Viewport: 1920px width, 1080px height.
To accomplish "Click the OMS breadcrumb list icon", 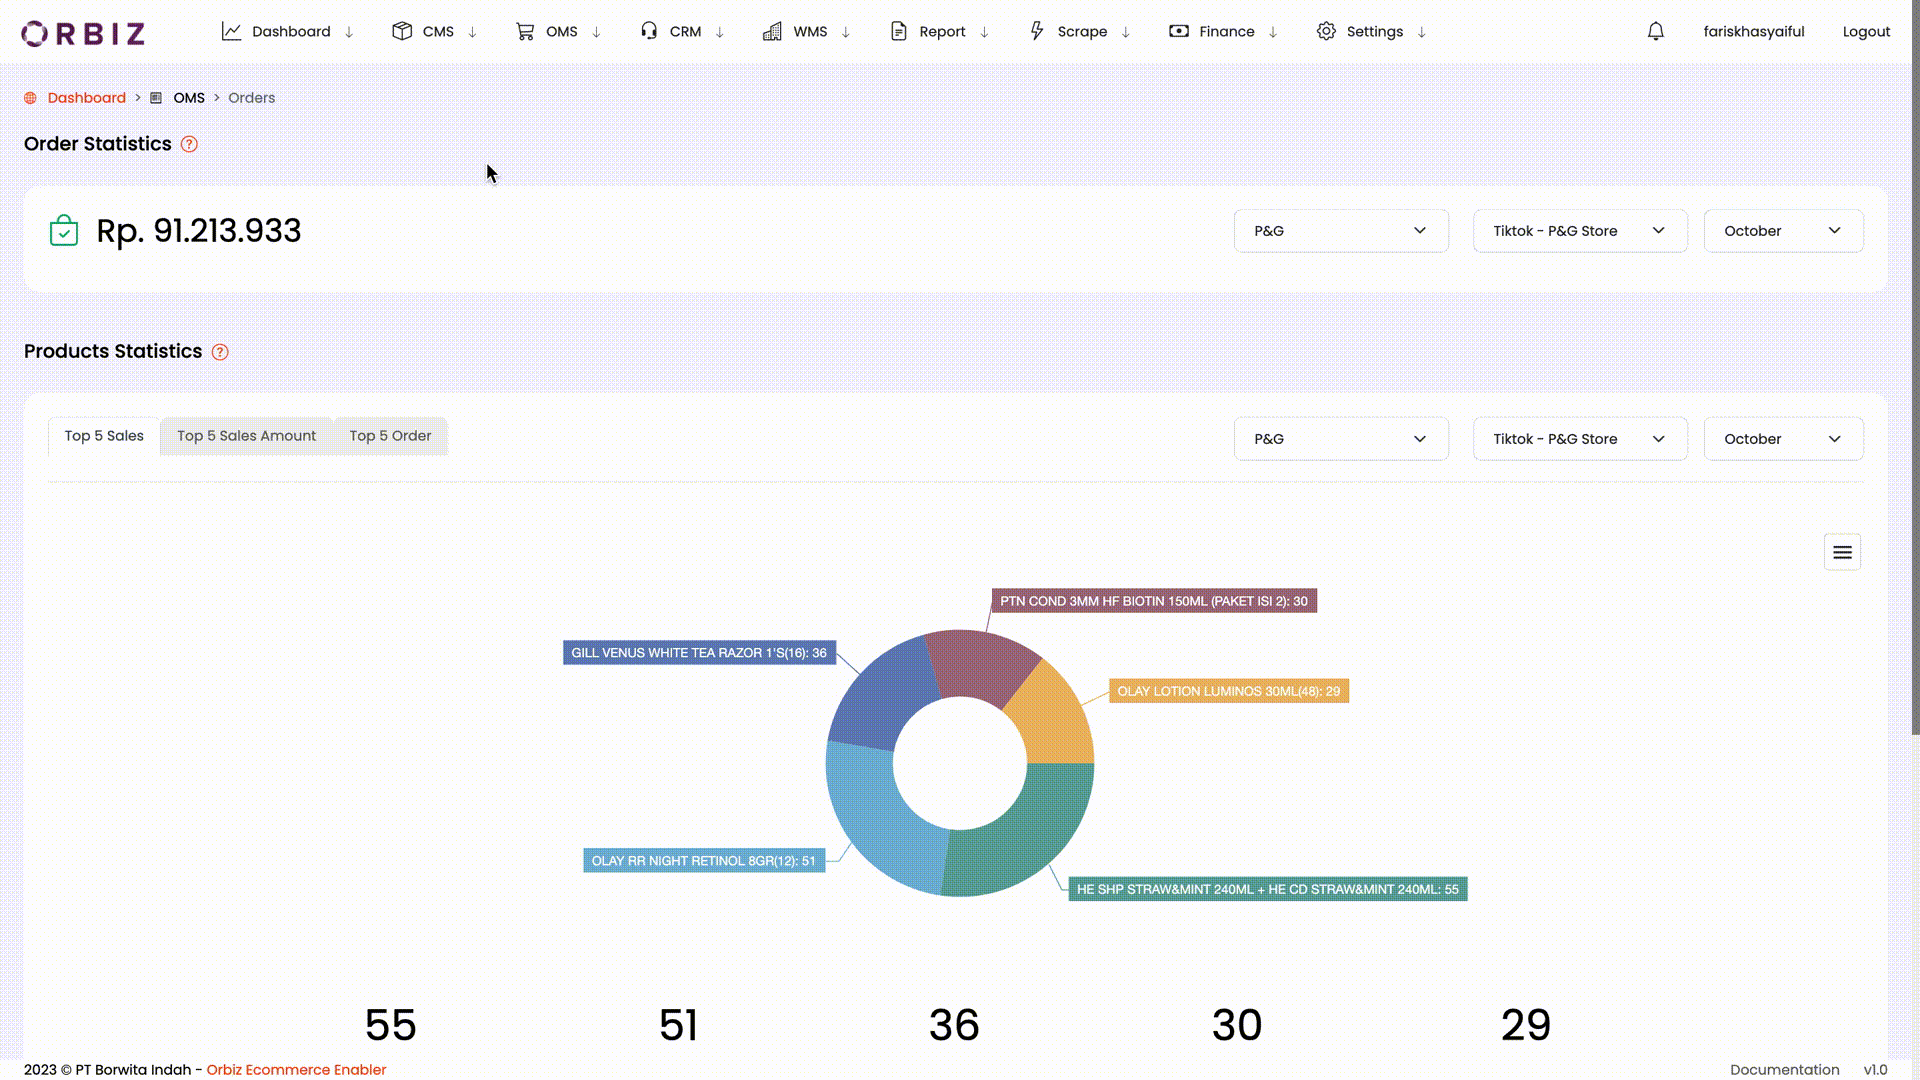I will pyautogui.click(x=156, y=98).
